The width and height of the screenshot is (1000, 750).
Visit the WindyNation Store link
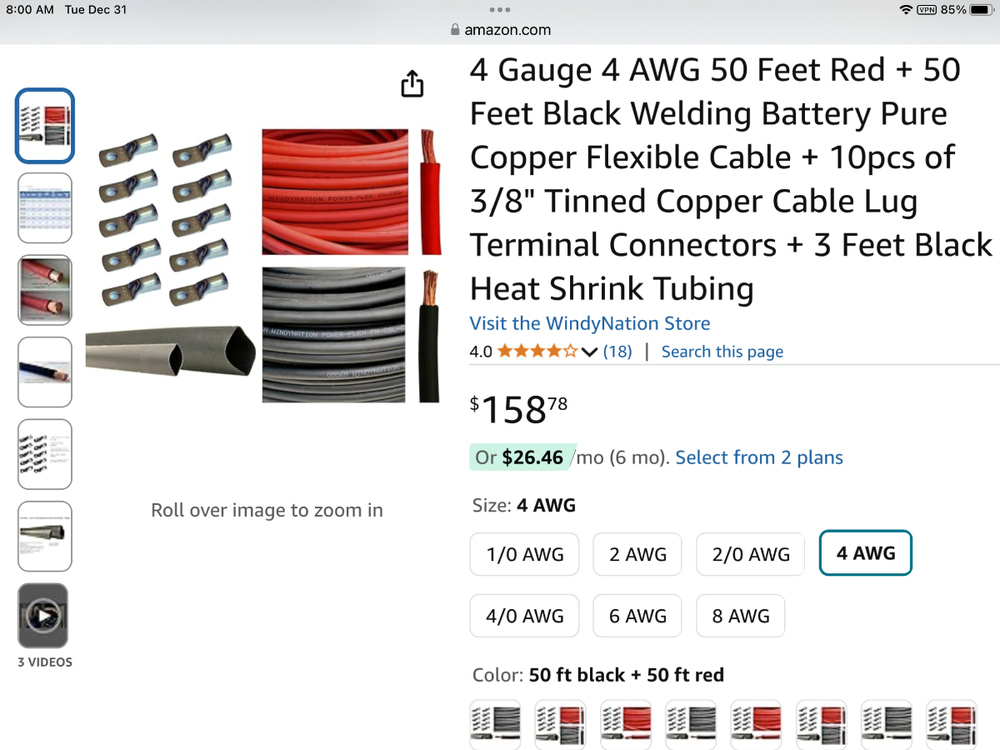coord(590,323)
